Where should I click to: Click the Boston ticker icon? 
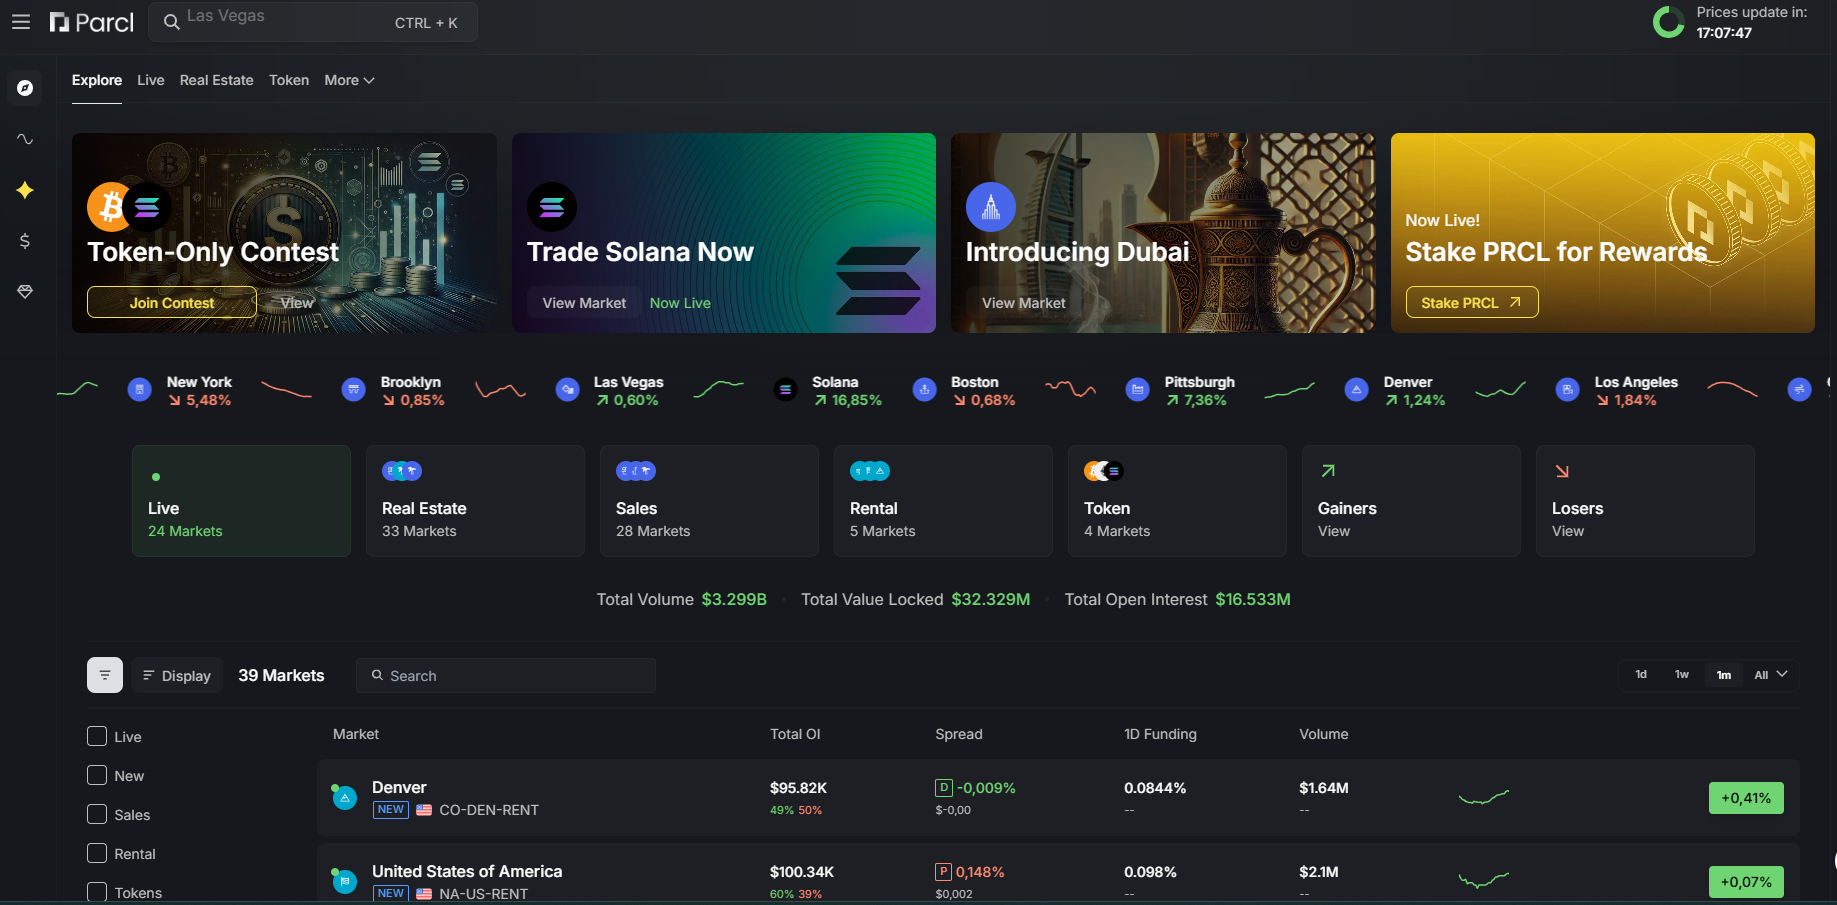click(925, 390)
